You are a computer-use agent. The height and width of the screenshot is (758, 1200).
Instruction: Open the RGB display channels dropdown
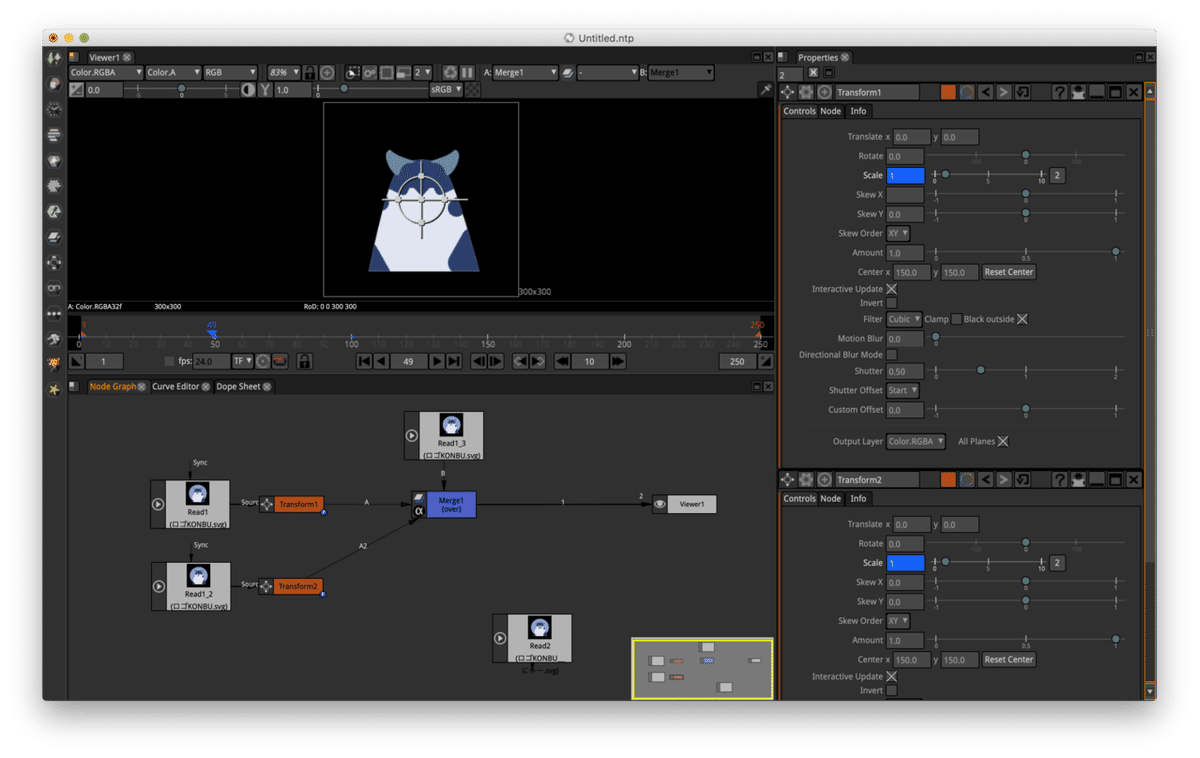[230, 73]
